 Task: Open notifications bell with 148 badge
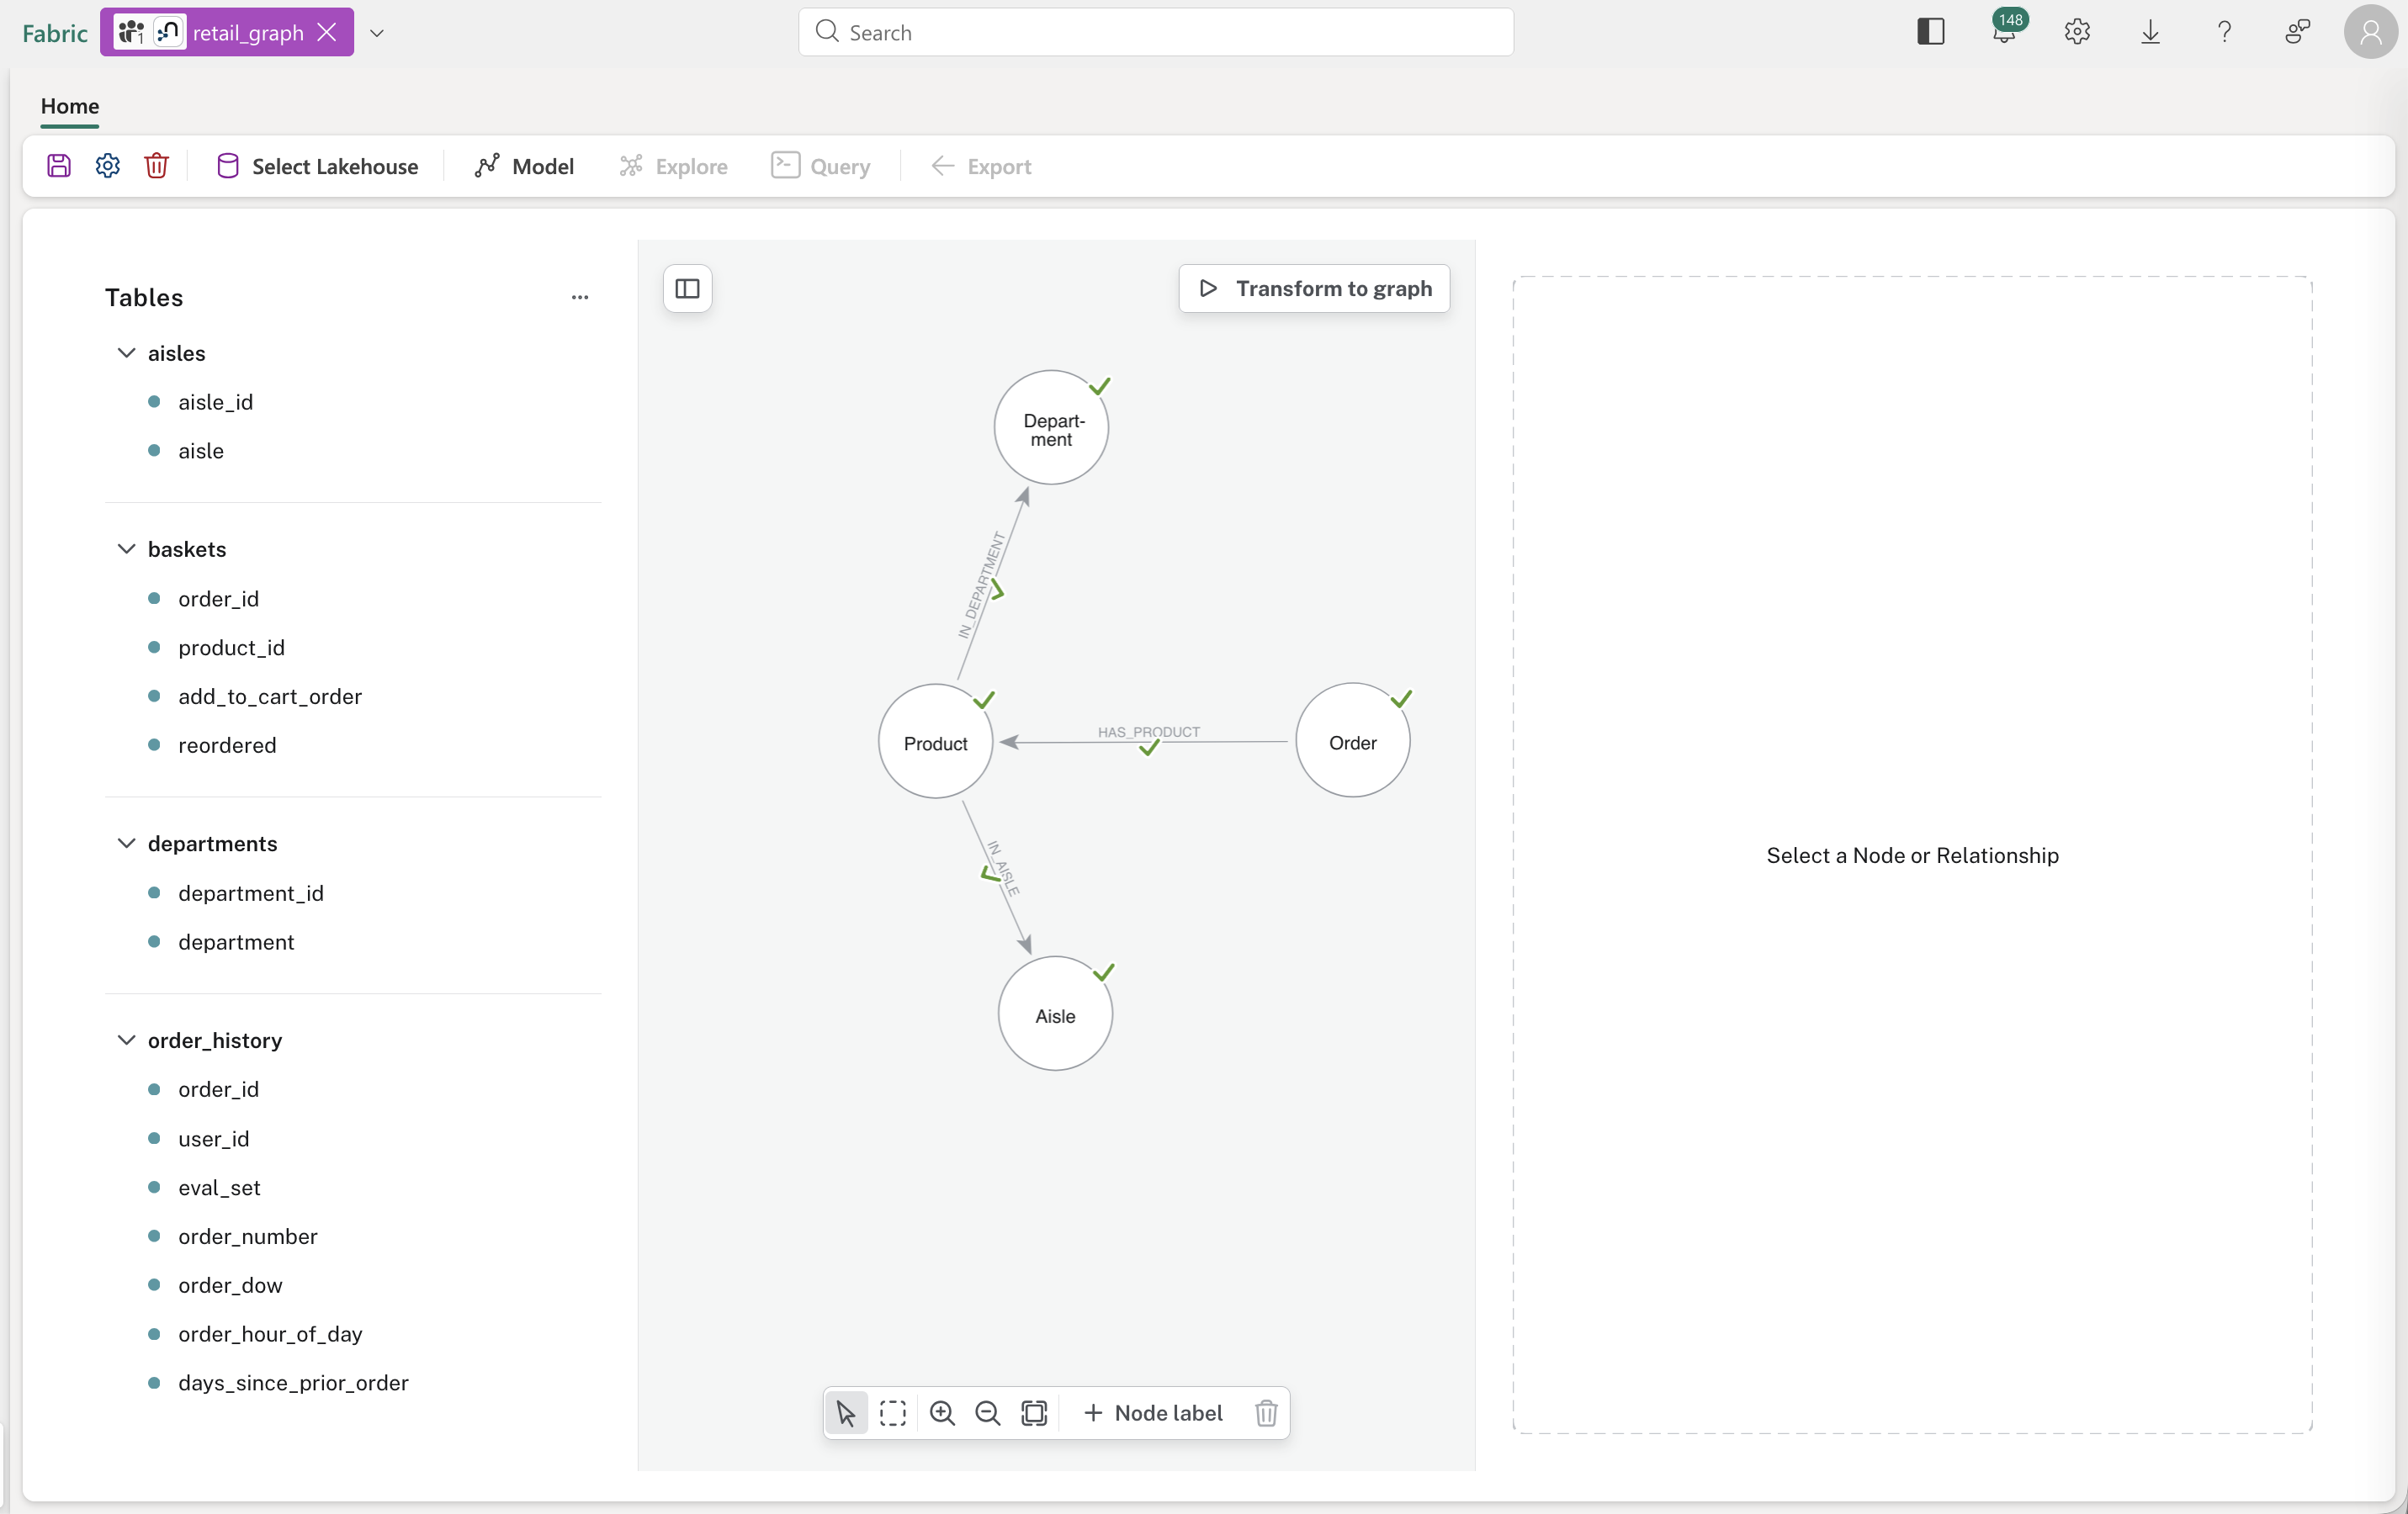(x=2005, y=30)
